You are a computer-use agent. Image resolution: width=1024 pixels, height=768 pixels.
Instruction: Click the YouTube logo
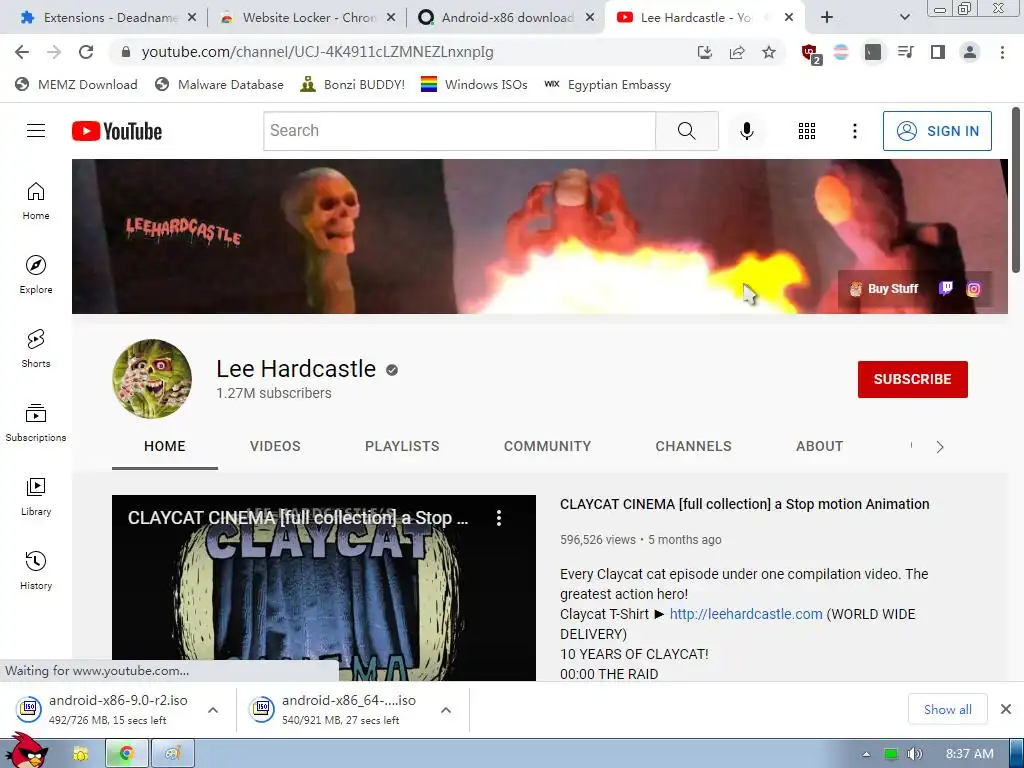point(117,131)
